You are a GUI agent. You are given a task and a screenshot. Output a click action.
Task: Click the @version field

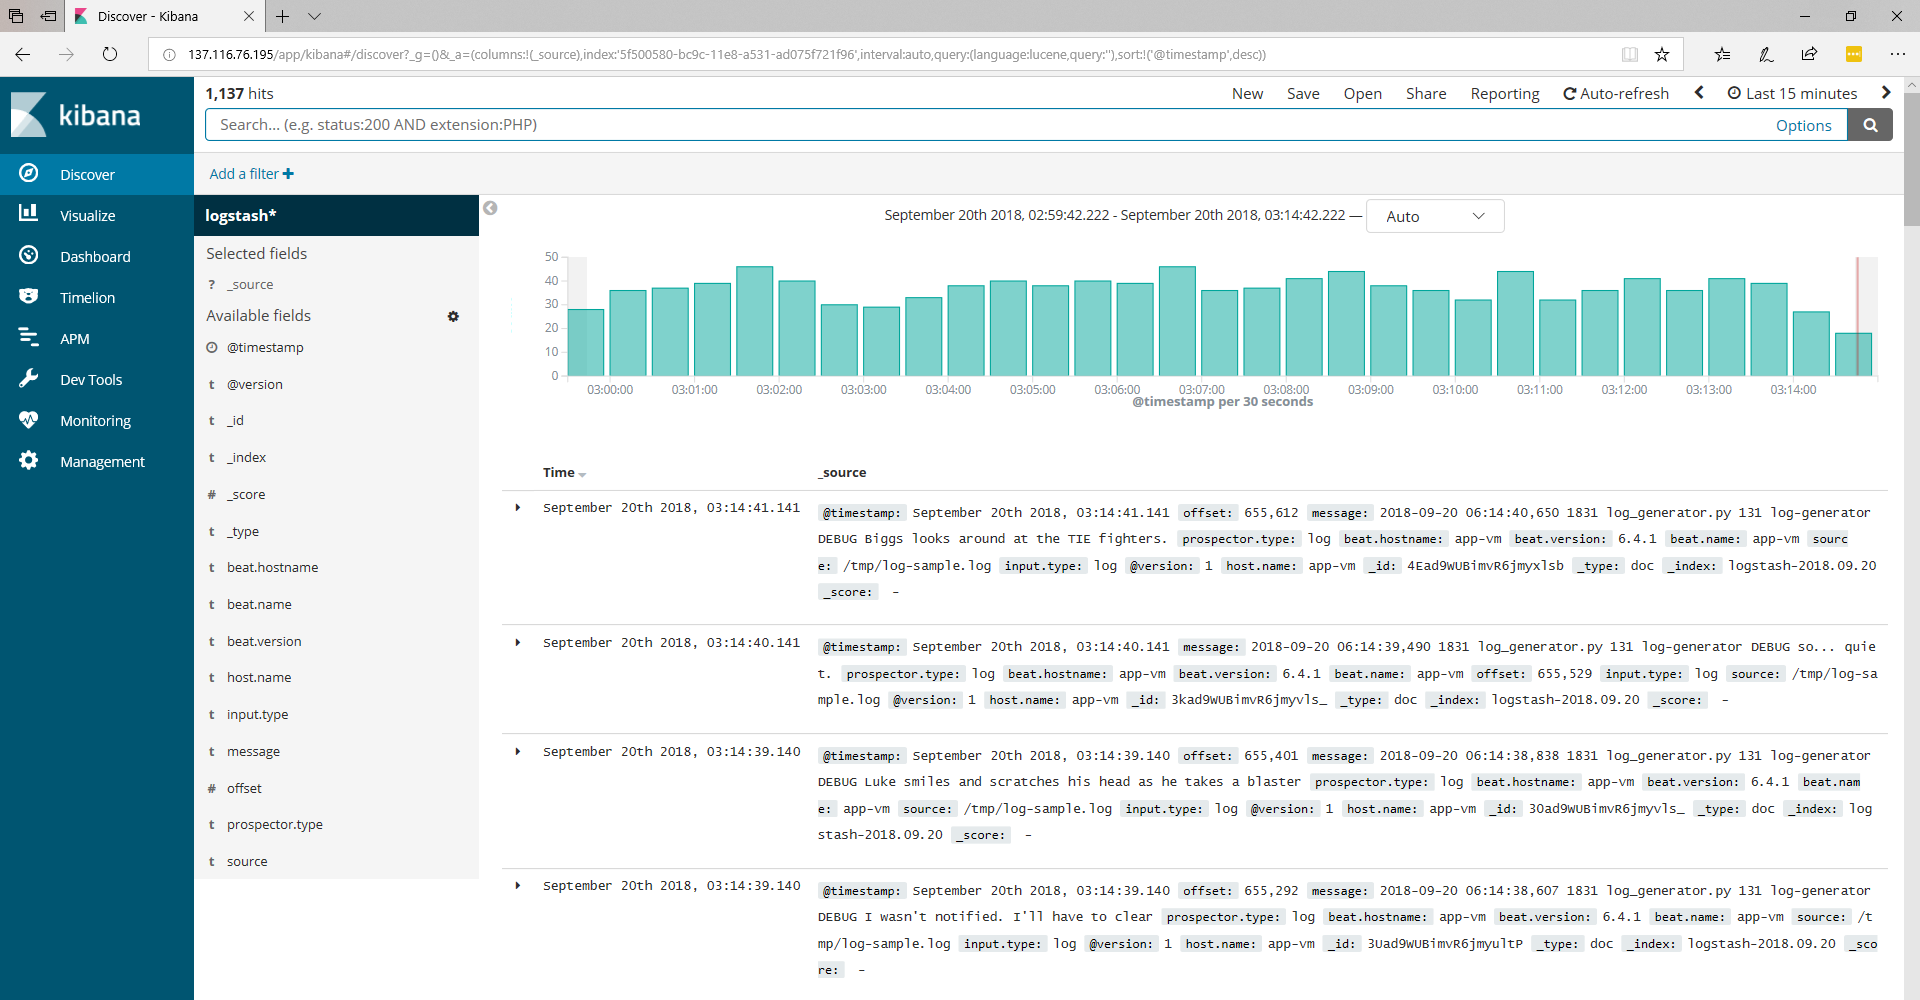[255, 384]
